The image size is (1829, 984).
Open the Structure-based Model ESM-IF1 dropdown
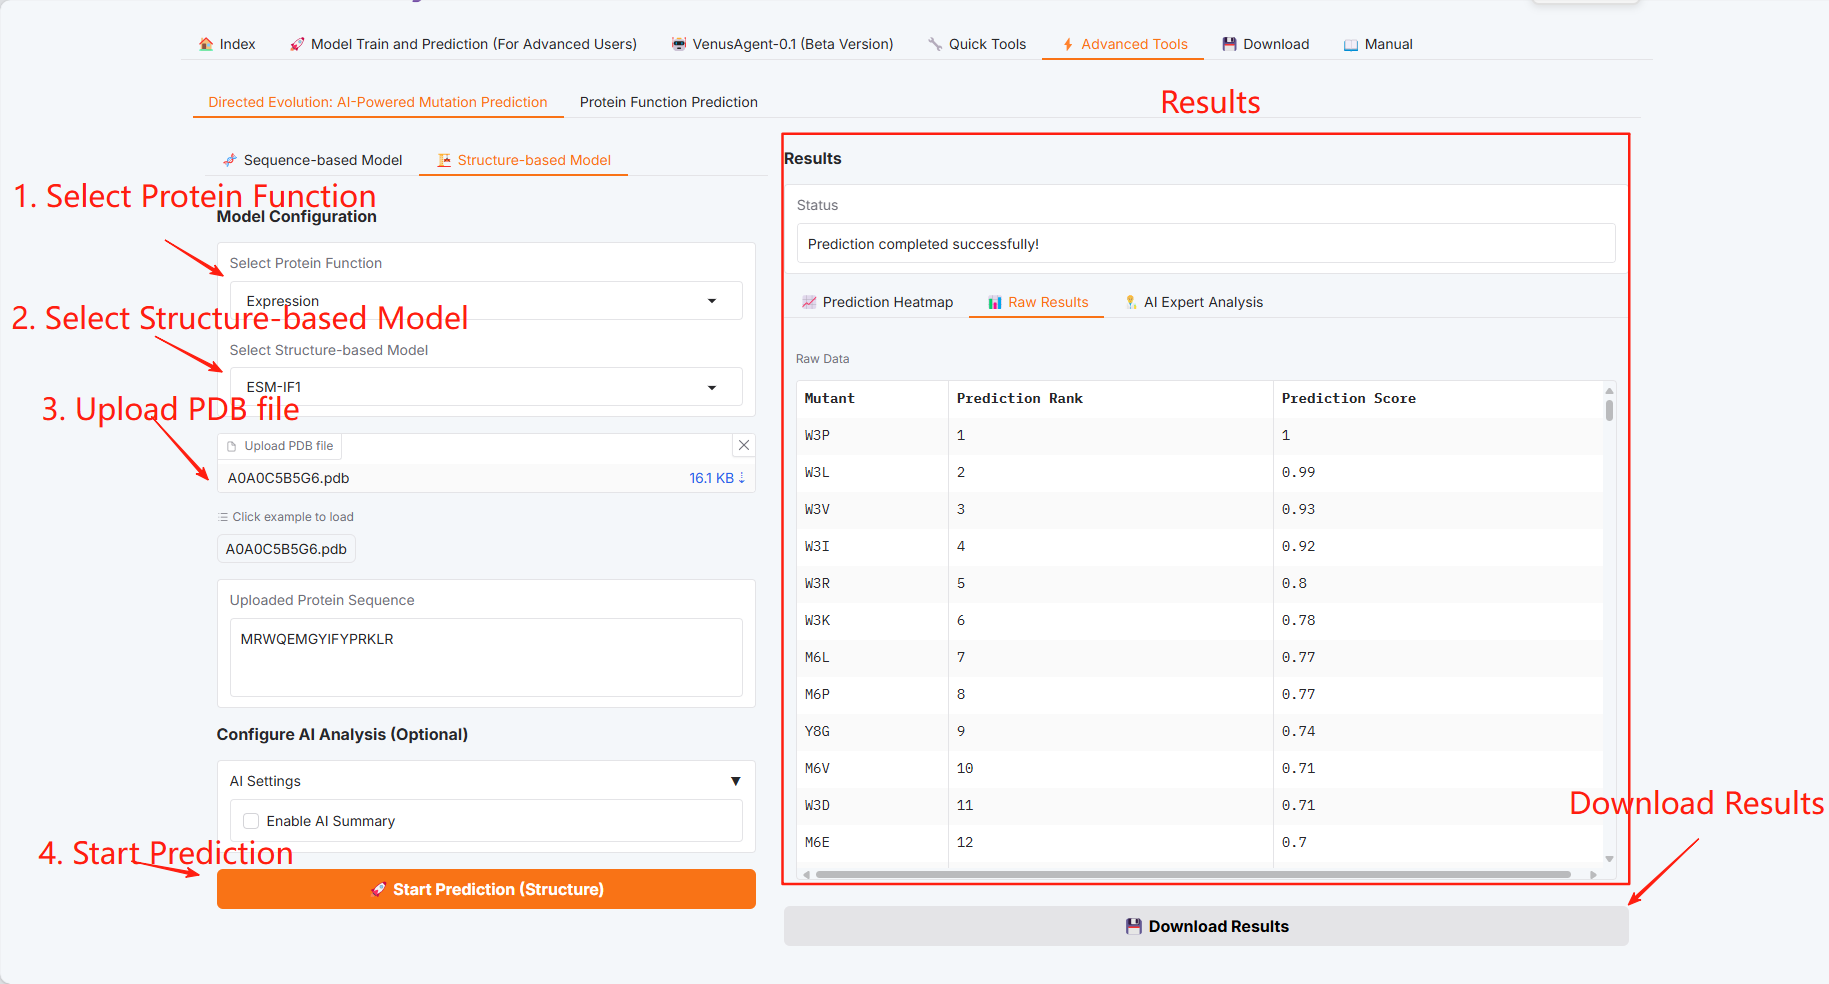pos(486,387)
